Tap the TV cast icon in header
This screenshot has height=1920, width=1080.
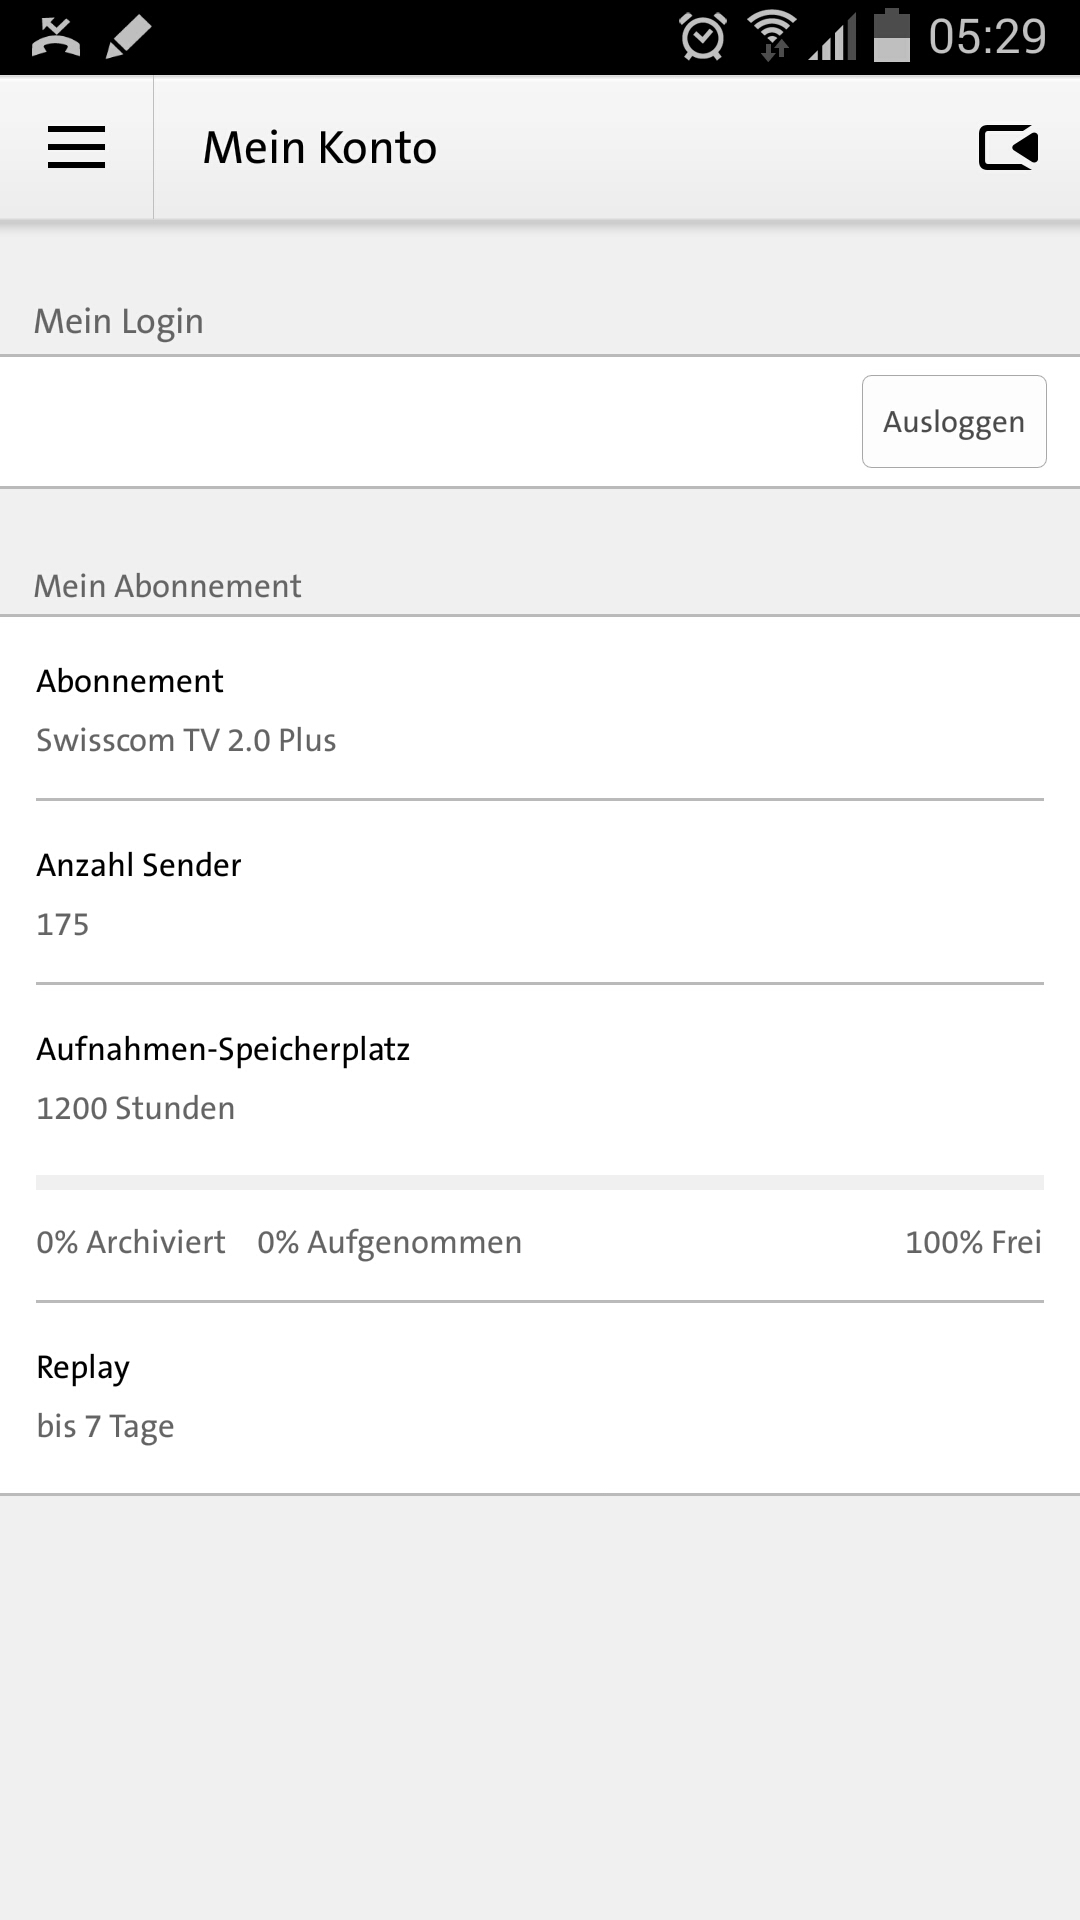[x=1008, y=148]
